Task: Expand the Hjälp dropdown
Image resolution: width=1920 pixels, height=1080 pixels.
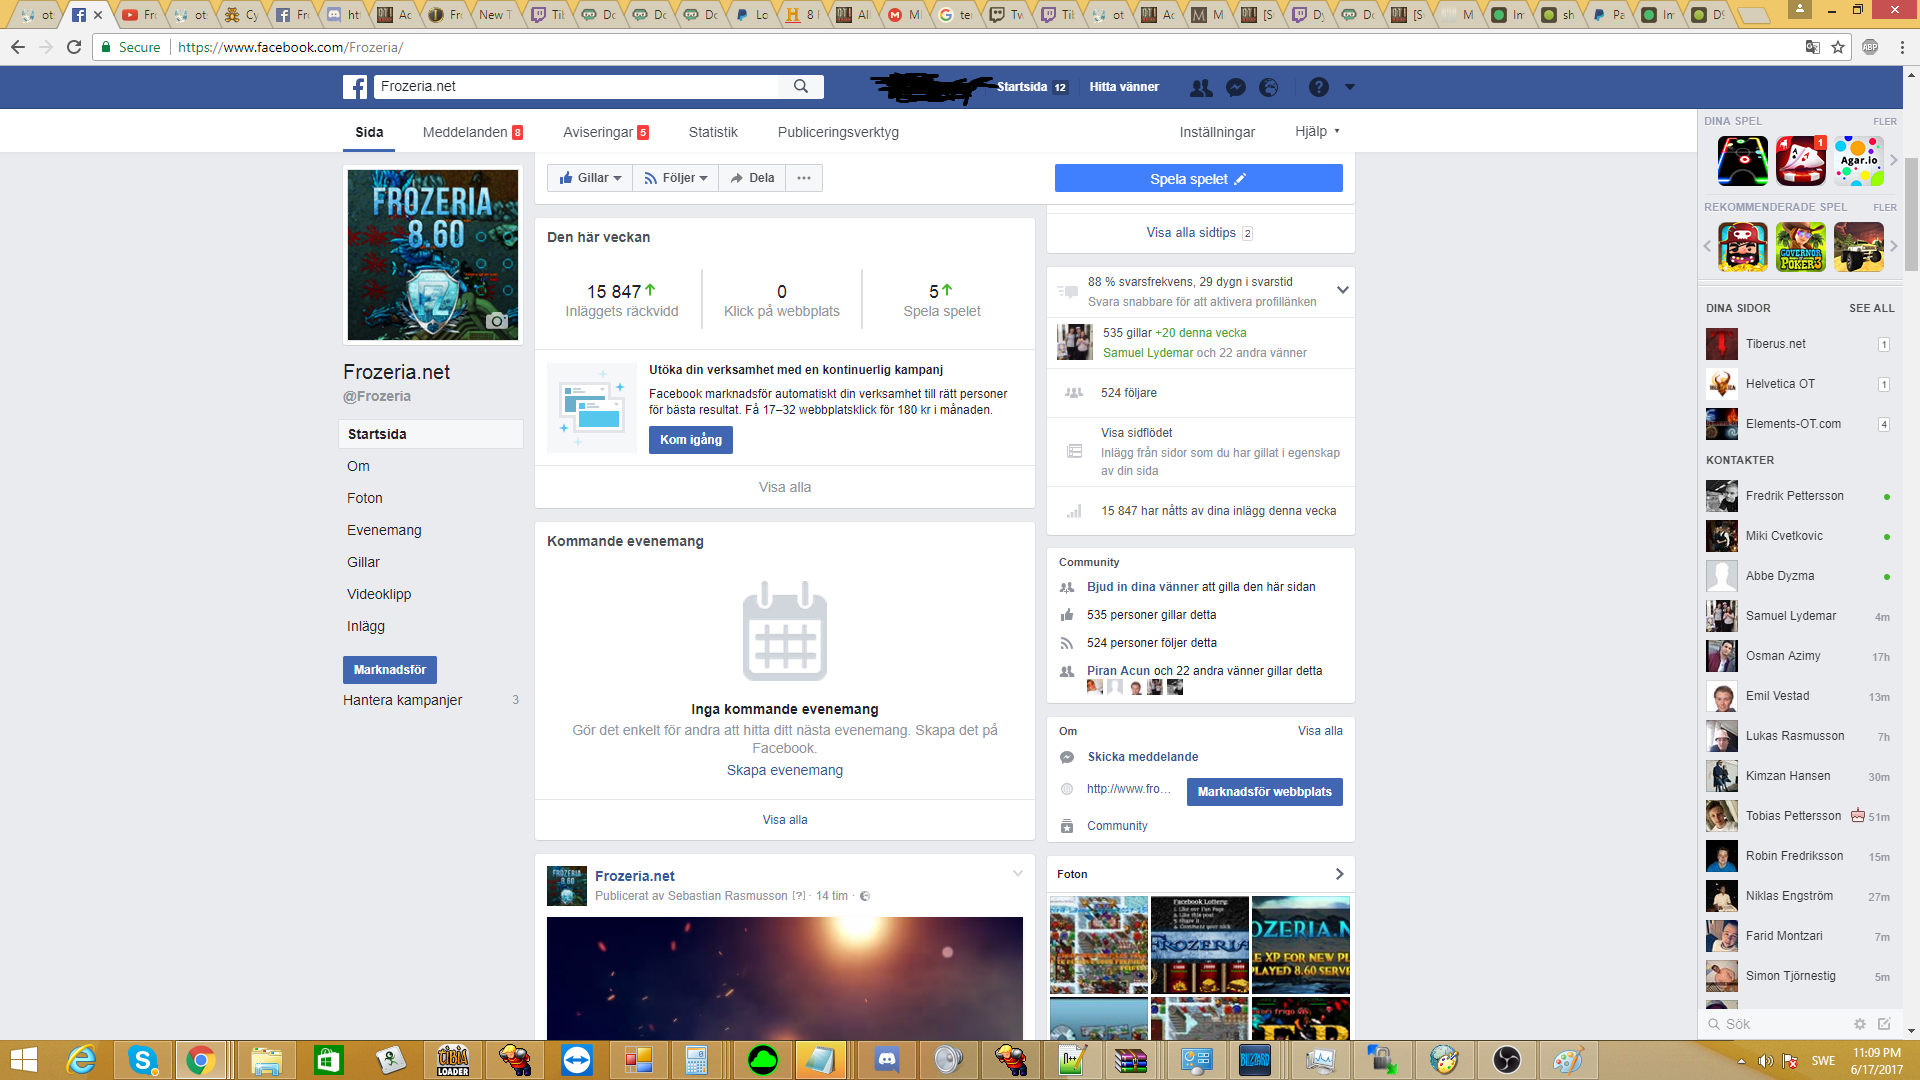Action: [x=1317, y=131]
